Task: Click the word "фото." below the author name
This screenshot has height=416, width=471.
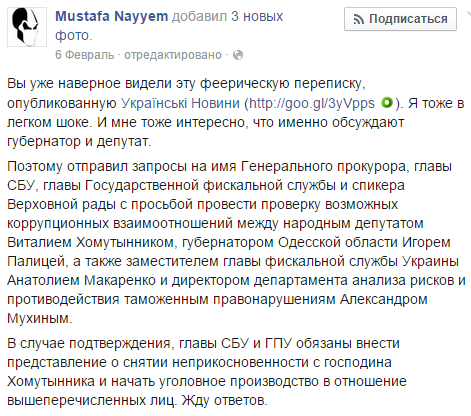Action: [73, 35]
